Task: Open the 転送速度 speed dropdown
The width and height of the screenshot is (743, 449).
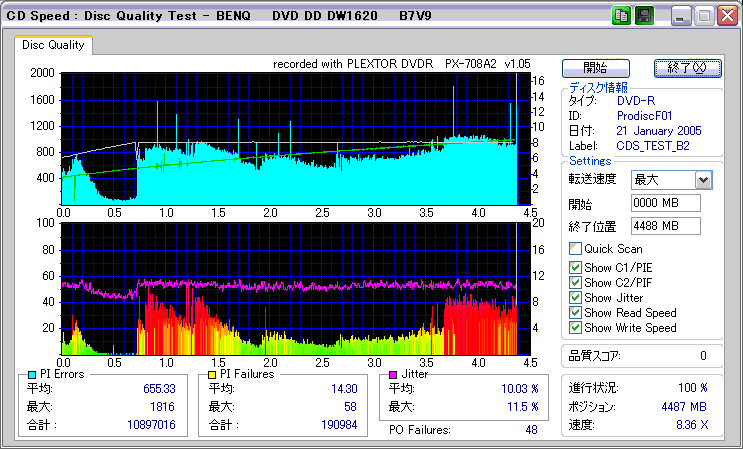Action: [703, 180]
